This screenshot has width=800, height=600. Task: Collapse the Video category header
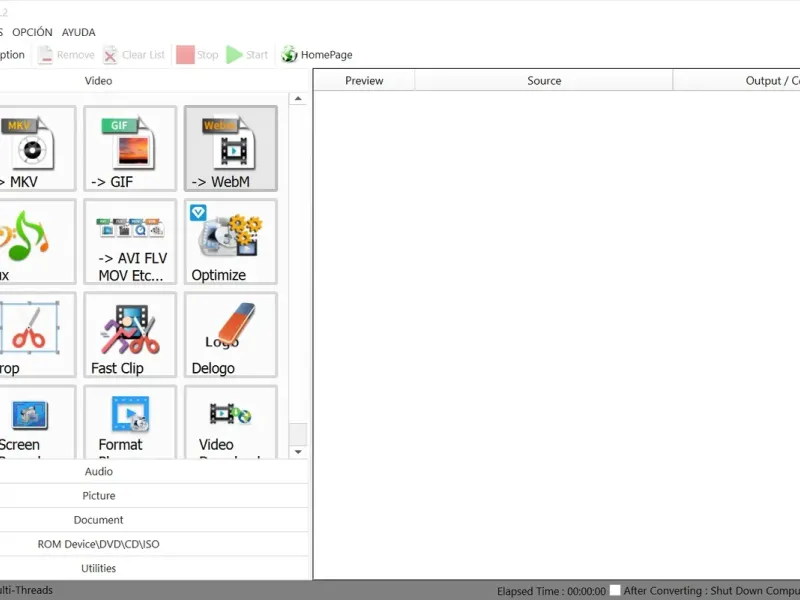pyautogui.click(x=153, y=81)
